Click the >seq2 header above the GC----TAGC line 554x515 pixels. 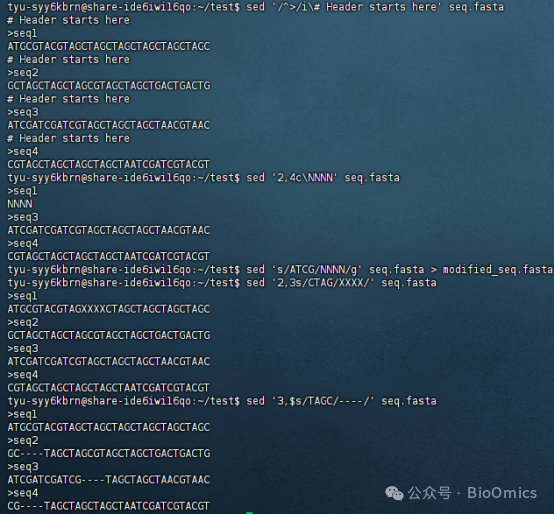pos(23,440)
